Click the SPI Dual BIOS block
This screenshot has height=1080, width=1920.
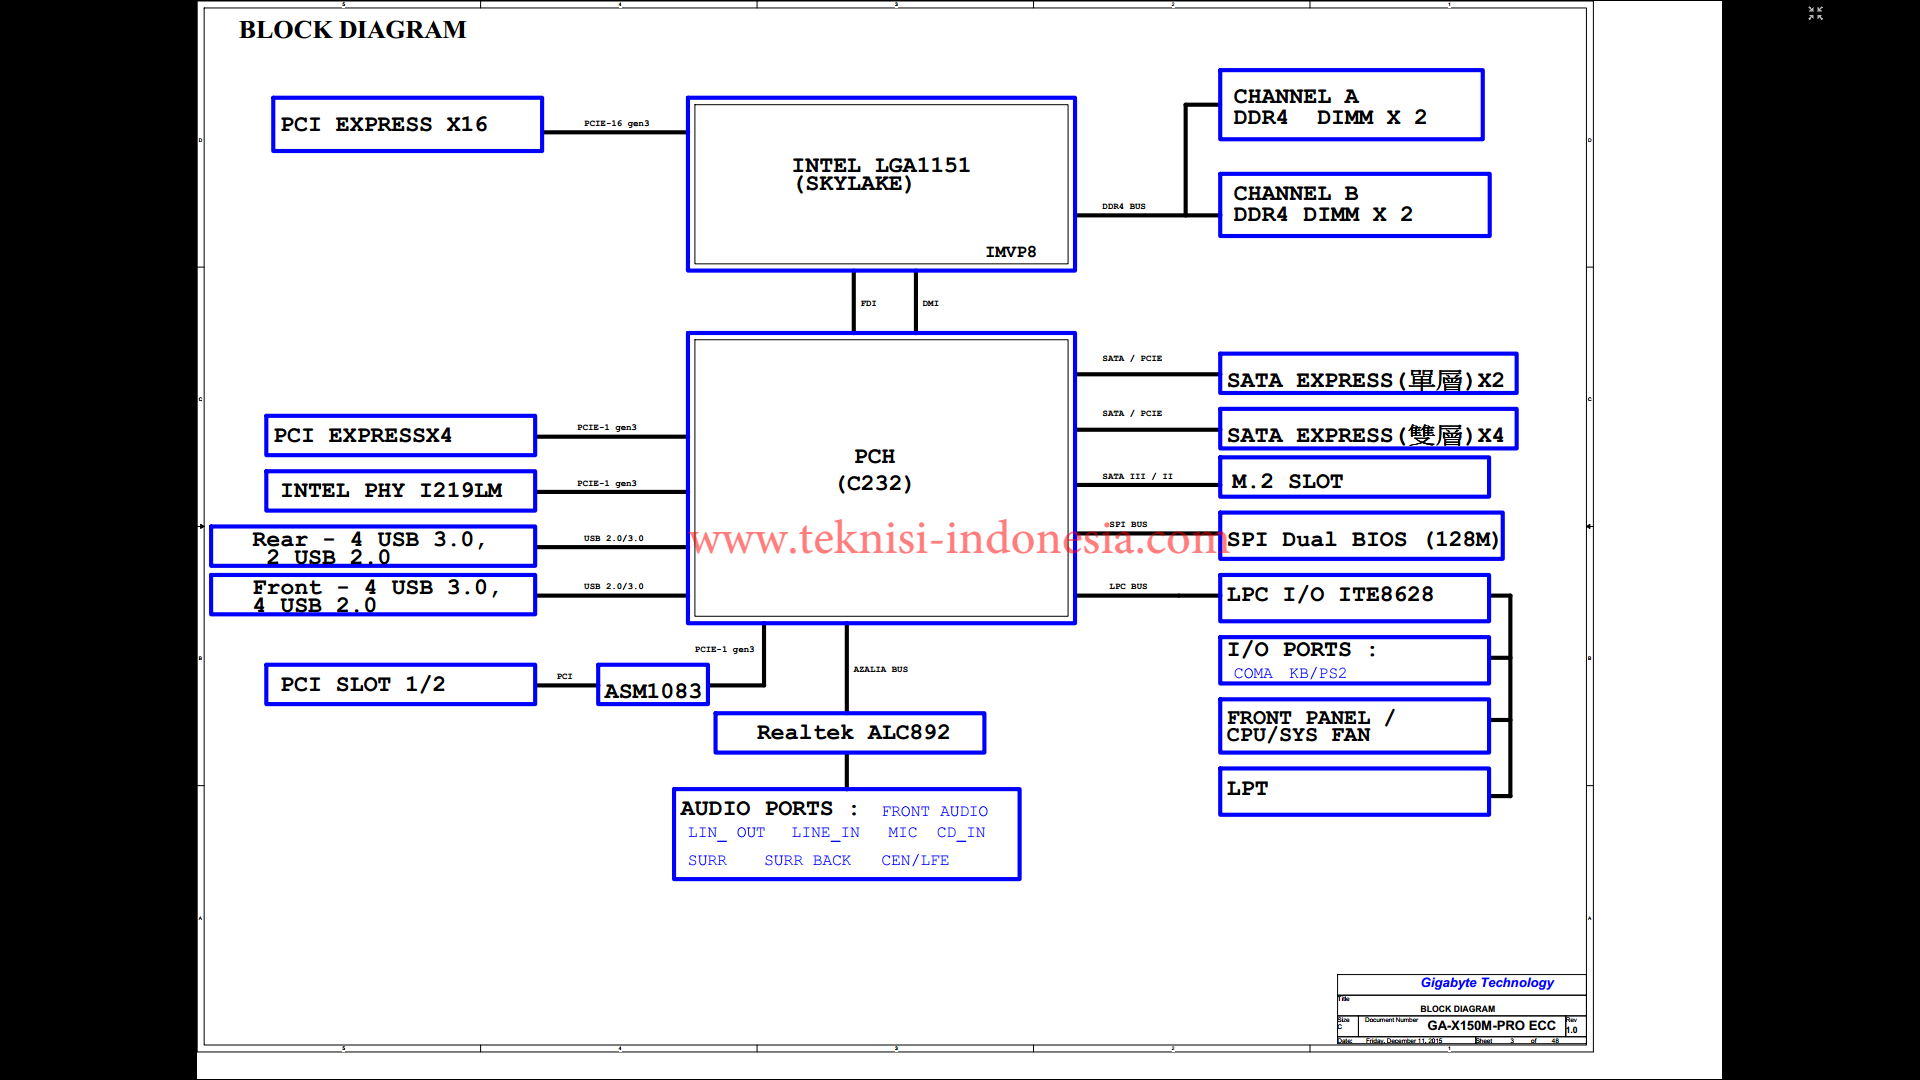tap(1361, 538)
